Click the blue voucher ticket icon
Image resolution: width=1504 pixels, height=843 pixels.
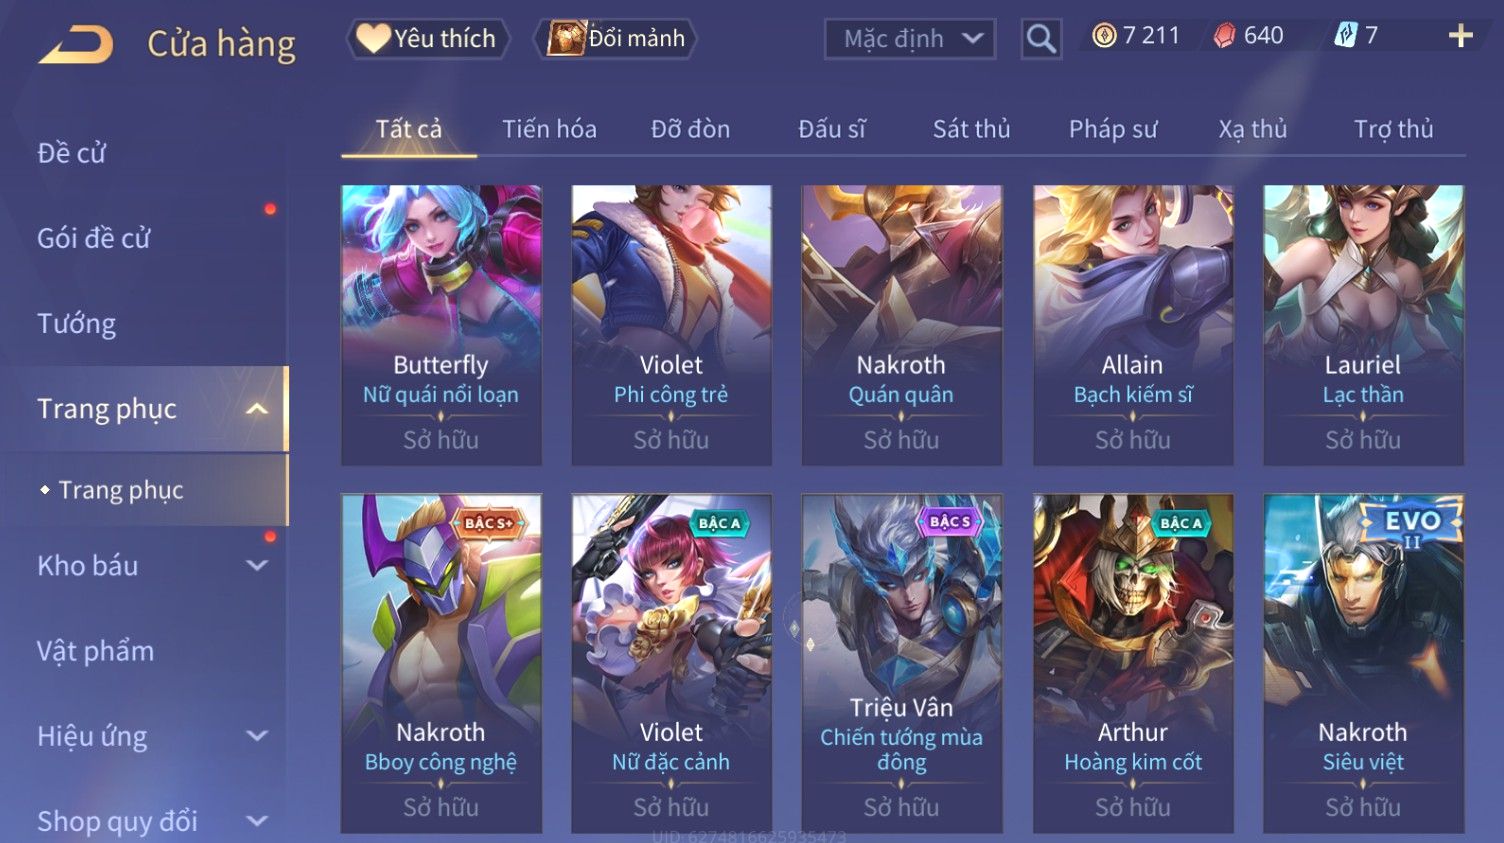pos(1345,36)
